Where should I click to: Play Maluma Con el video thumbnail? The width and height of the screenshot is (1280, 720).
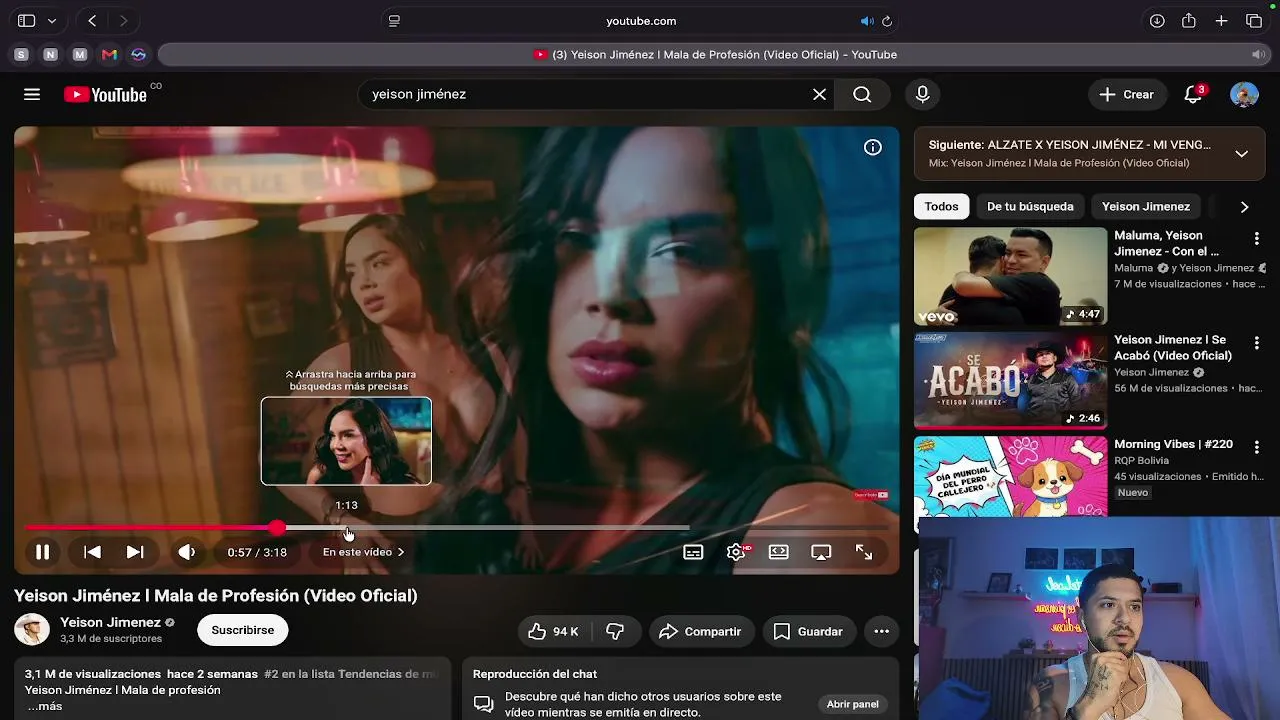[x=1010, y=276]
